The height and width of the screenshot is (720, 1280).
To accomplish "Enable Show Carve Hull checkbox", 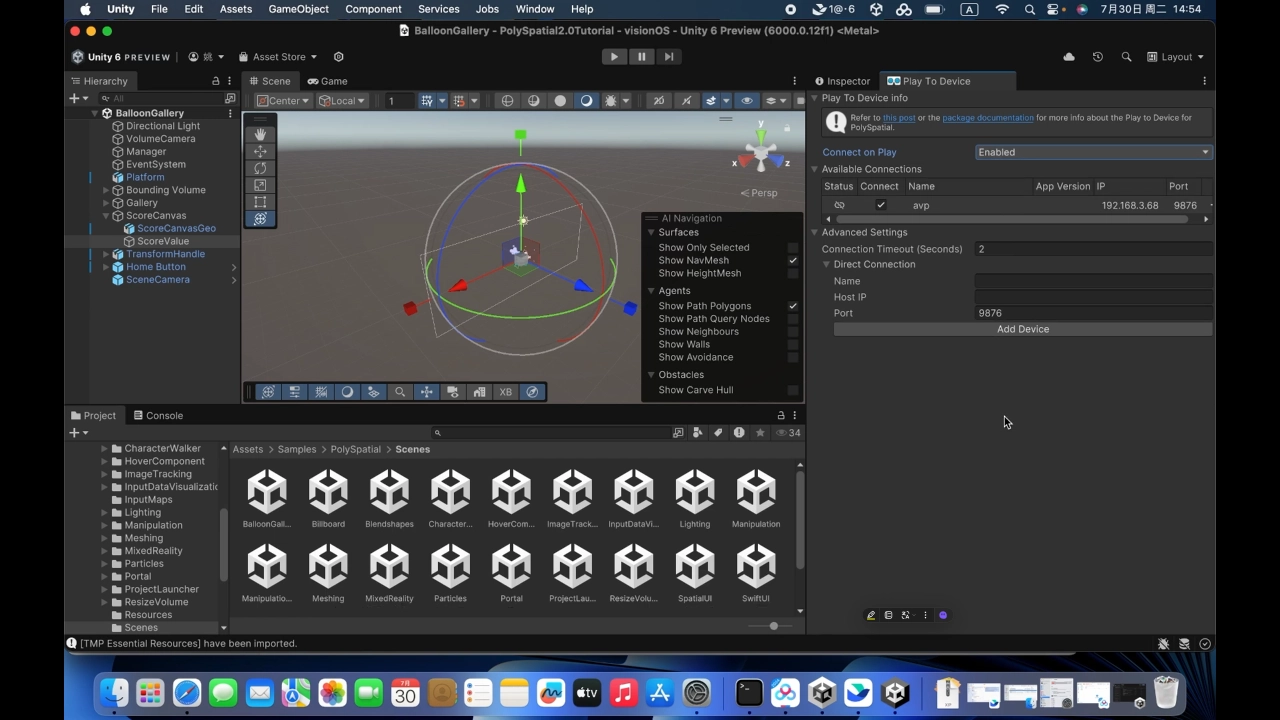I will point(793,390).
